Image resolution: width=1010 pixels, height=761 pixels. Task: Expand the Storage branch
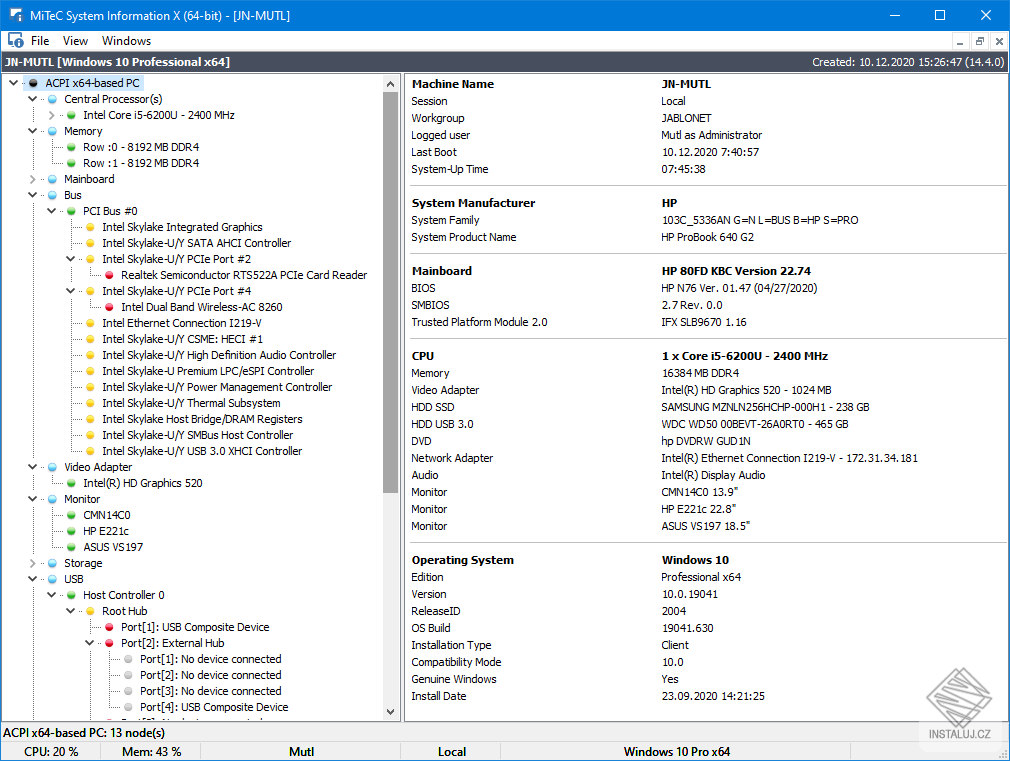coord(33,563)
